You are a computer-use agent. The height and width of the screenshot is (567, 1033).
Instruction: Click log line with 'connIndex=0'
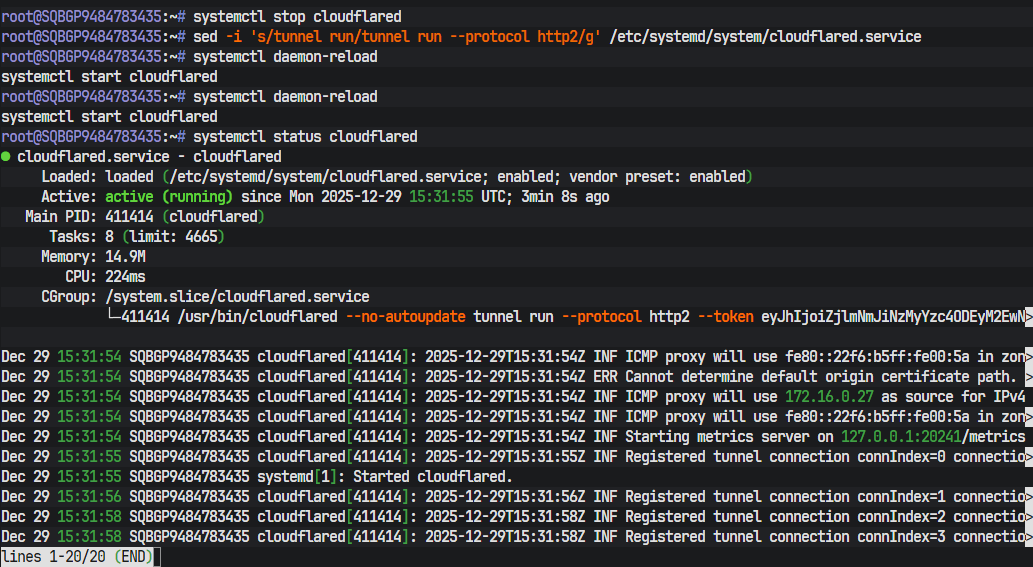516,456
